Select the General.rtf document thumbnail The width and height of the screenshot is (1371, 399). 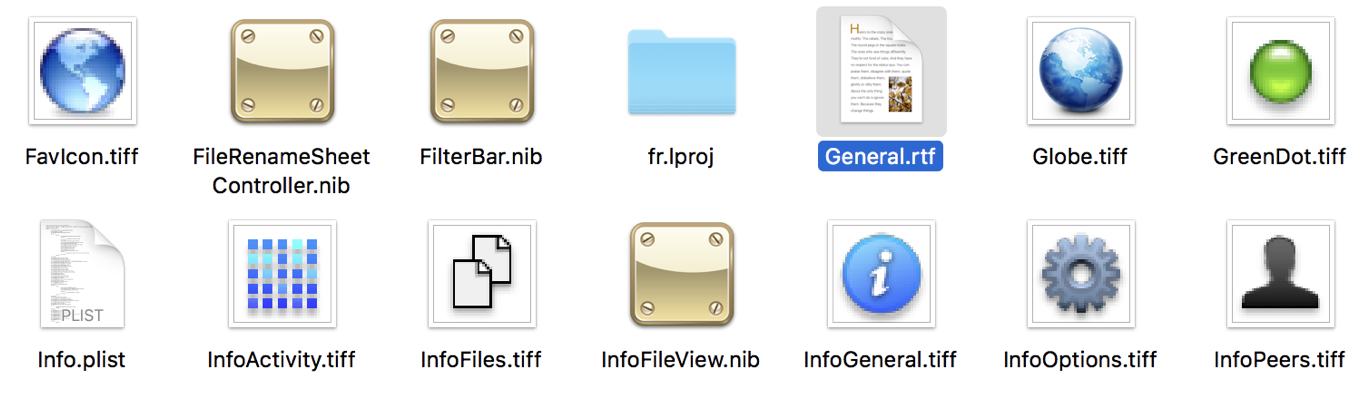pos(881,71)
